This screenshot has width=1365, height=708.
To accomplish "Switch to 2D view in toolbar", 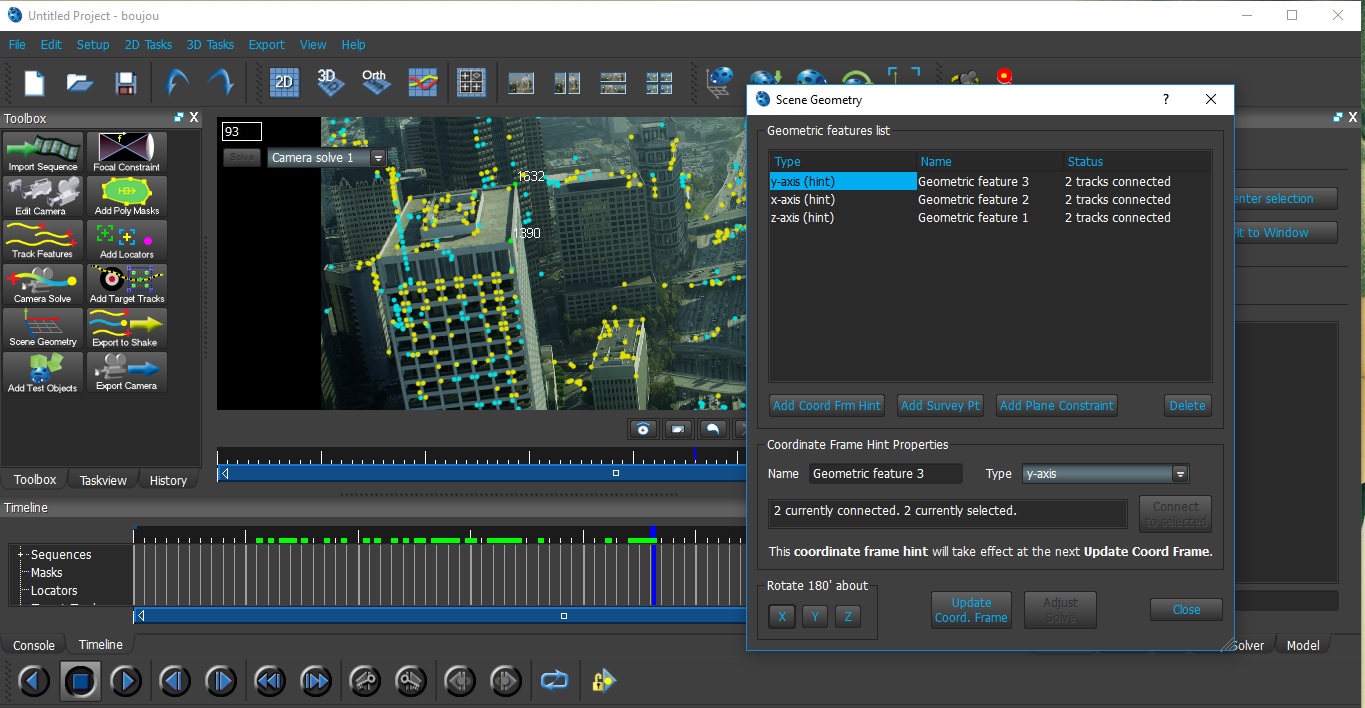I will pos(284,82).
